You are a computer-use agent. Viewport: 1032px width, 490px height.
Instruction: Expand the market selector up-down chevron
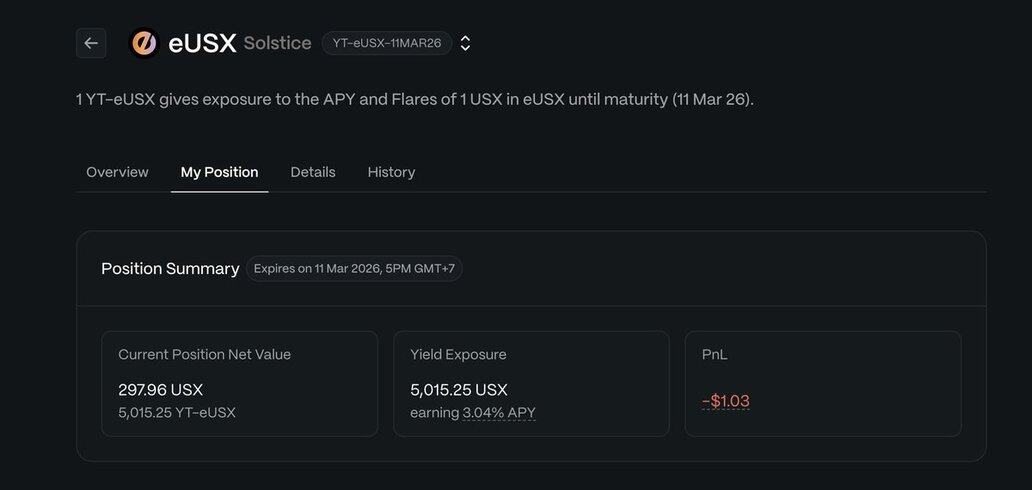coord(465,43)
